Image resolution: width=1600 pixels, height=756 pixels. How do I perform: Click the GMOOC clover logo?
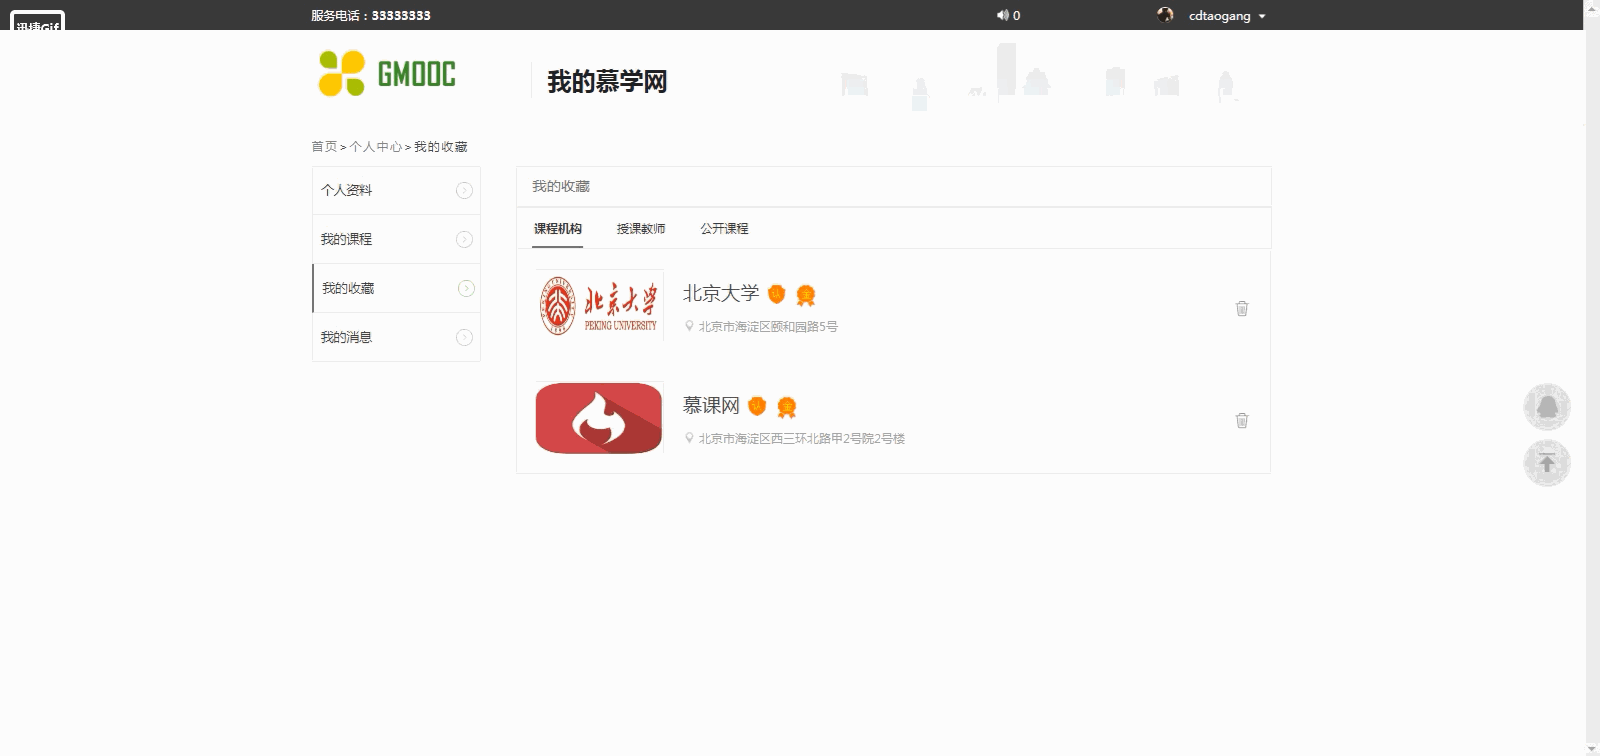tap(386, 73)
